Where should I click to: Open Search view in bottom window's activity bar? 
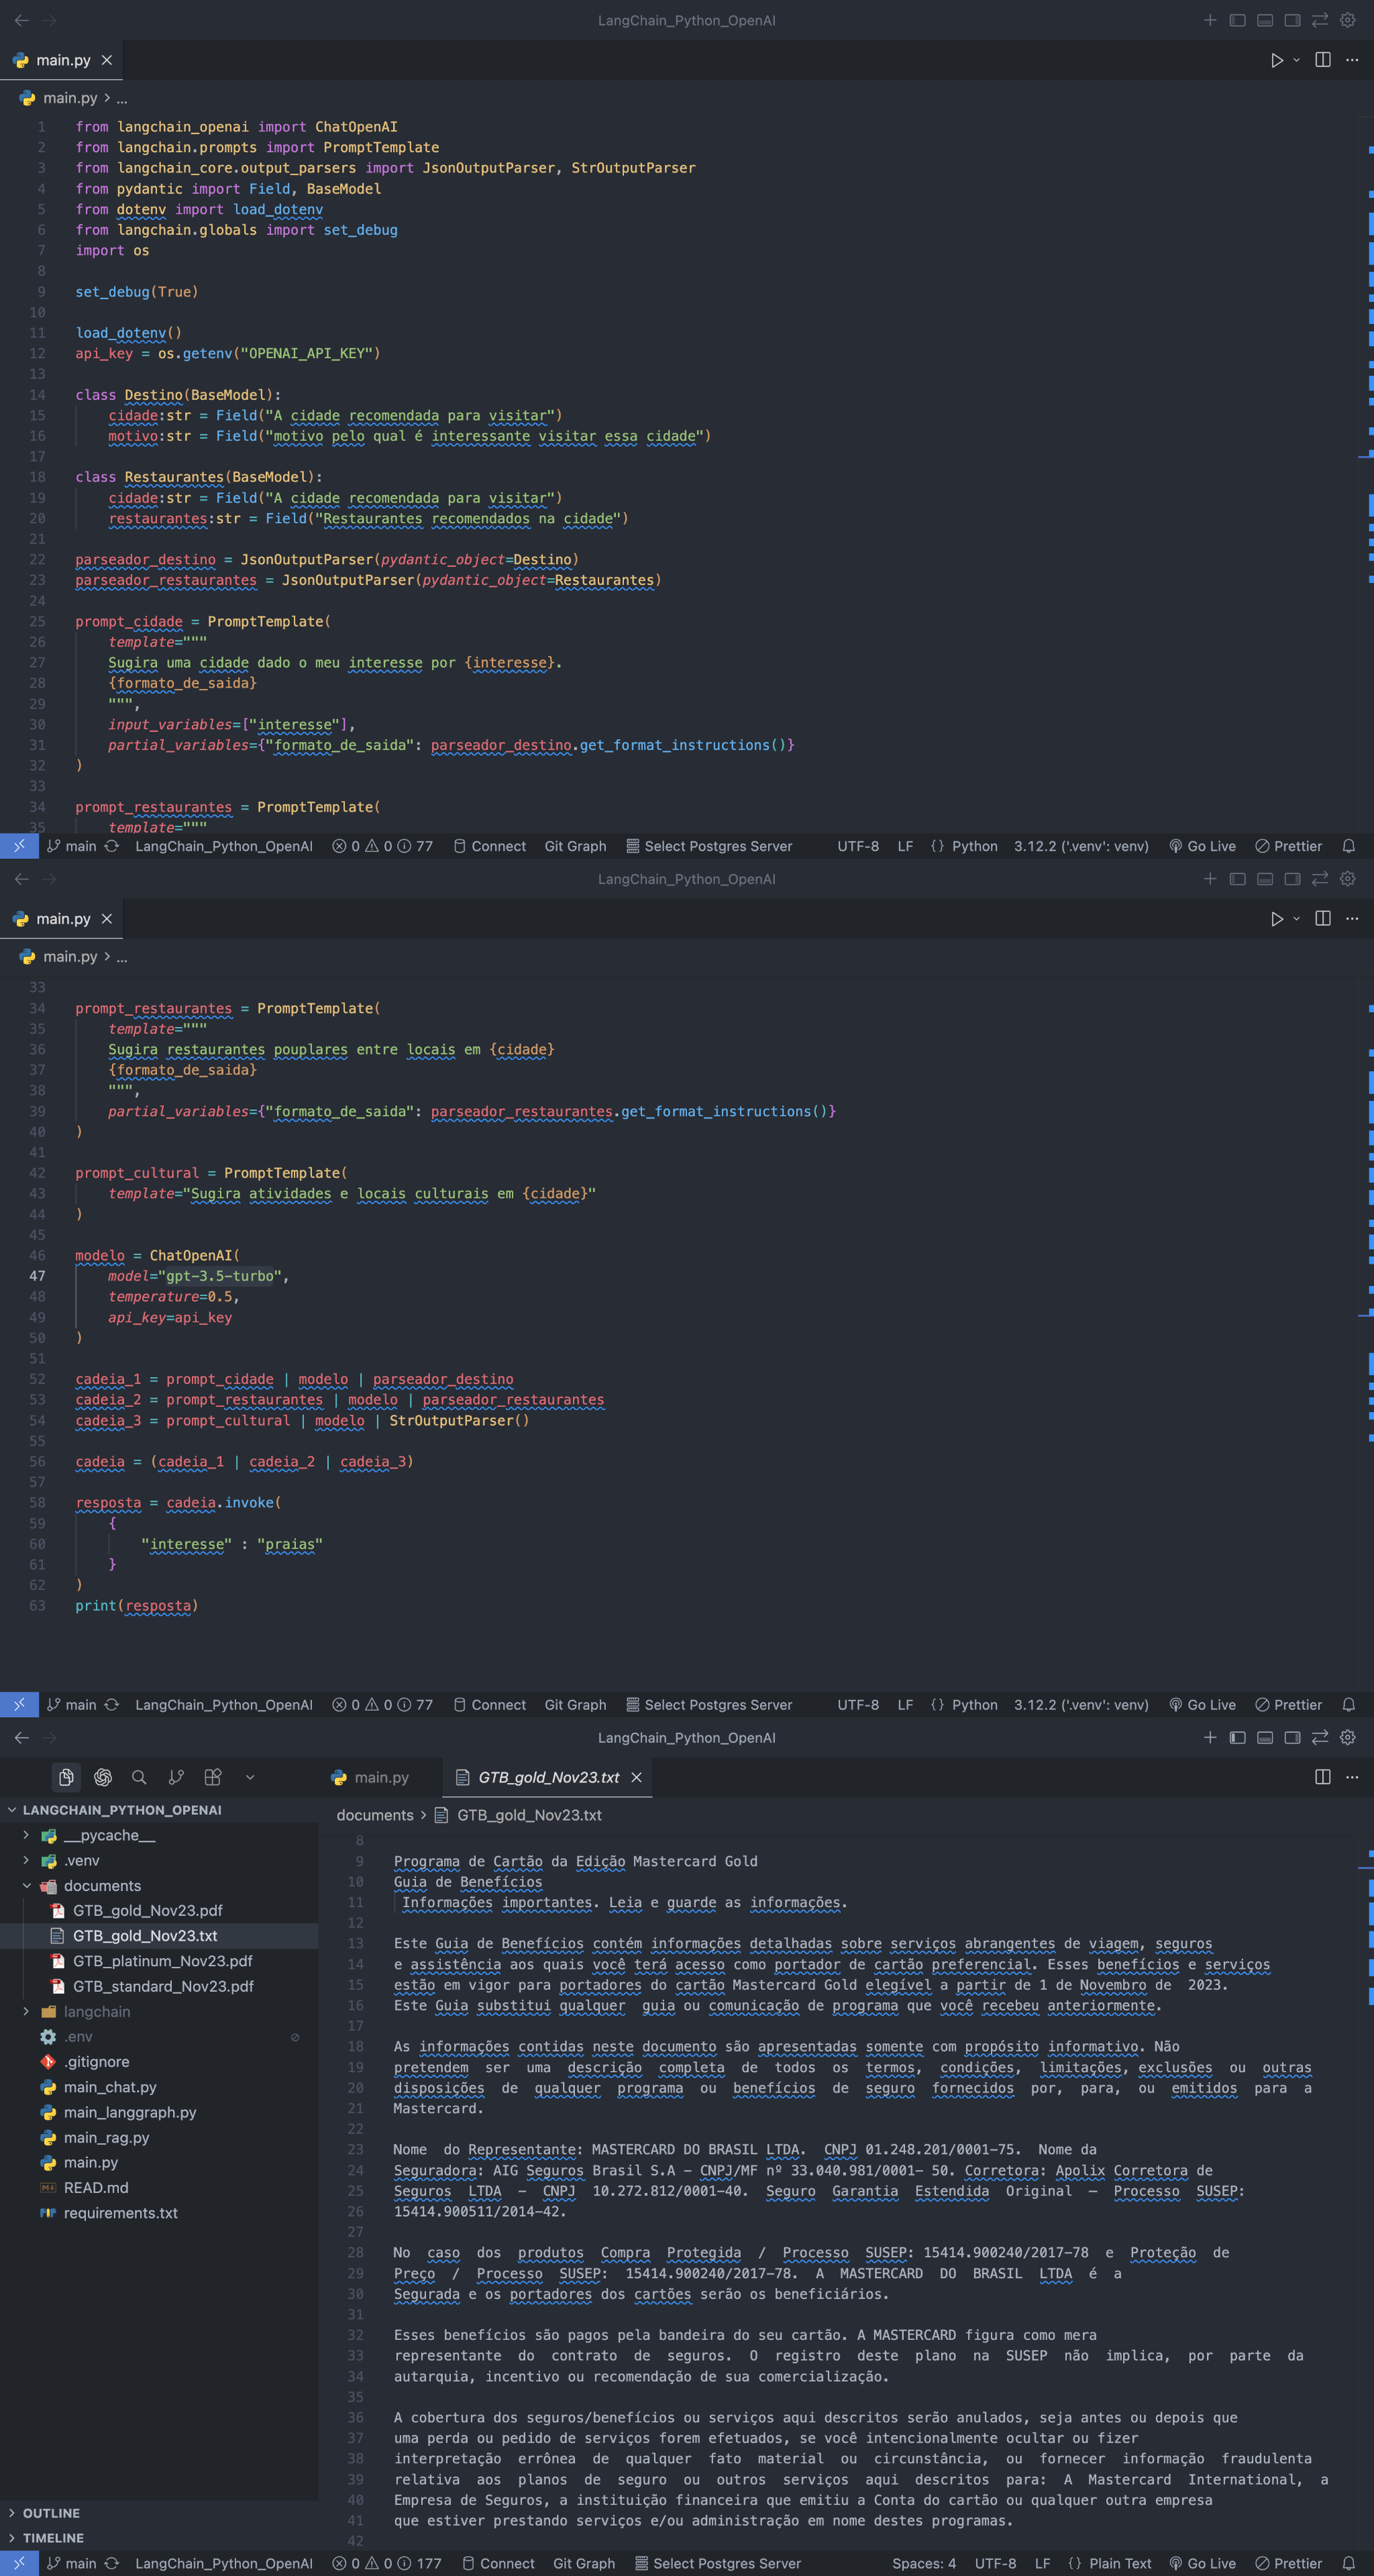(139, 1777)
